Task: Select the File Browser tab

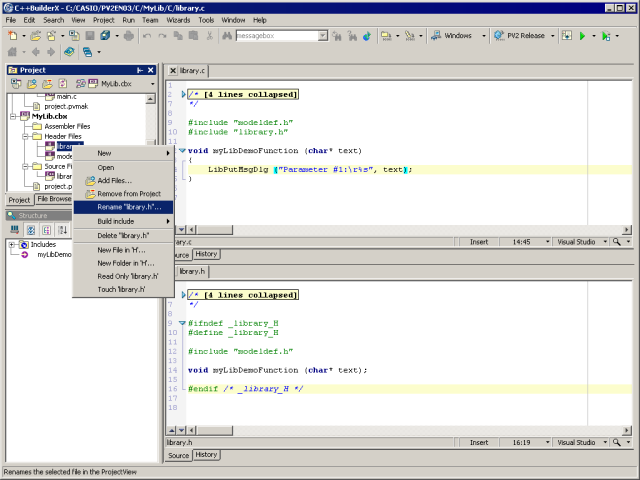Action: click(x=54, y=199)
